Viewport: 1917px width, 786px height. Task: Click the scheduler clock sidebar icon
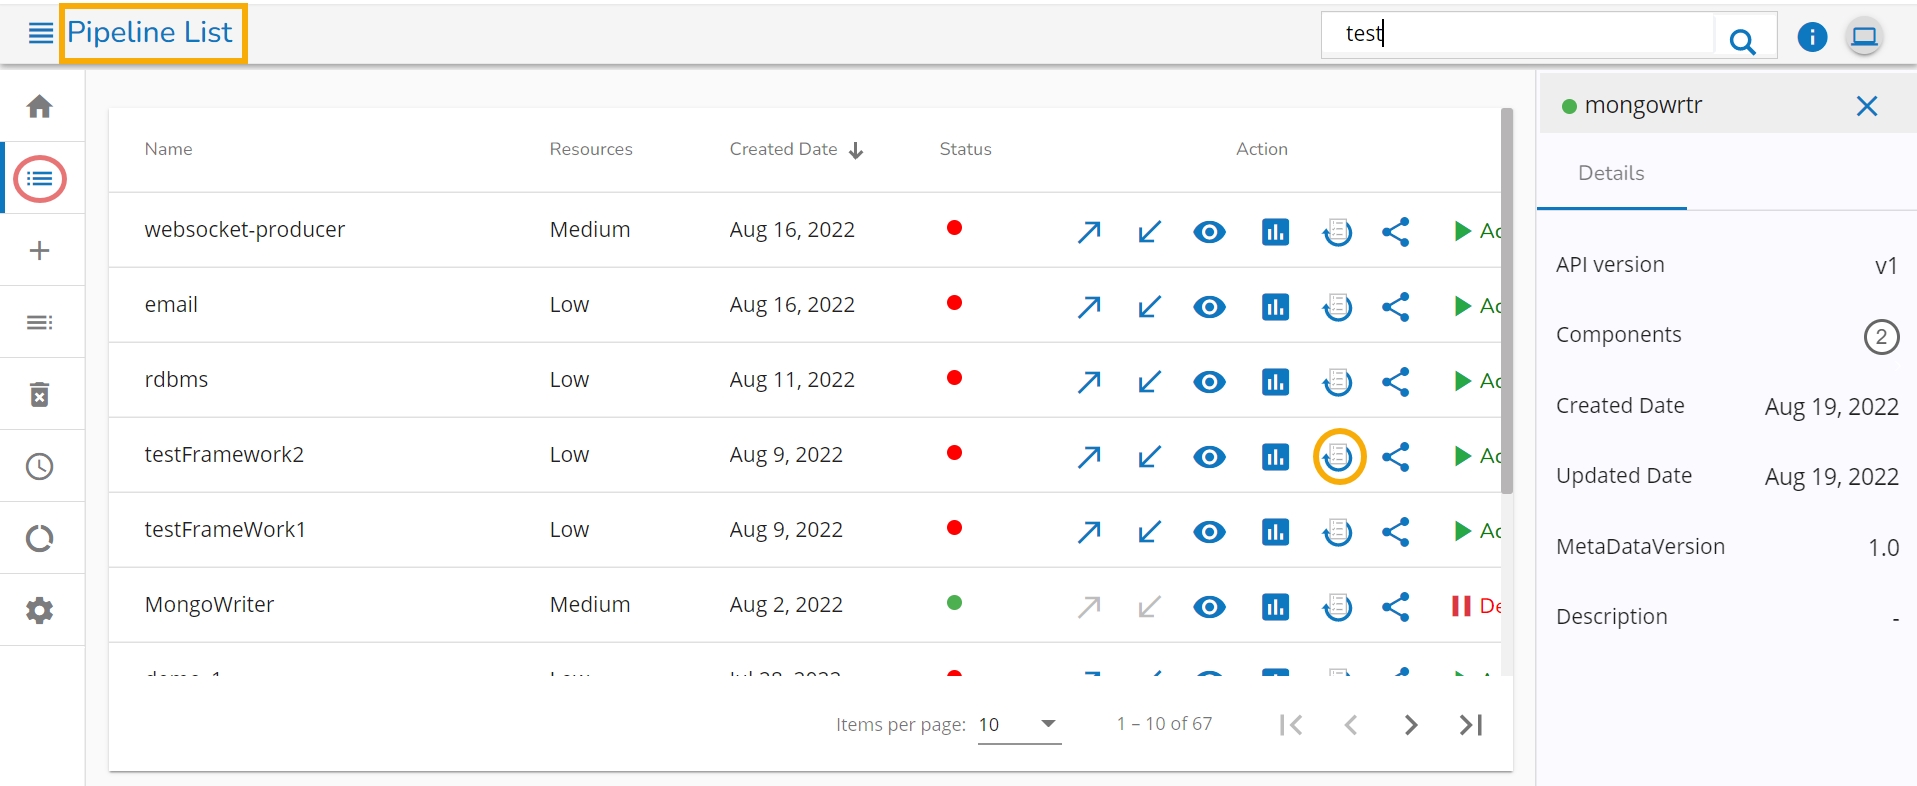(x=40, y=466)
